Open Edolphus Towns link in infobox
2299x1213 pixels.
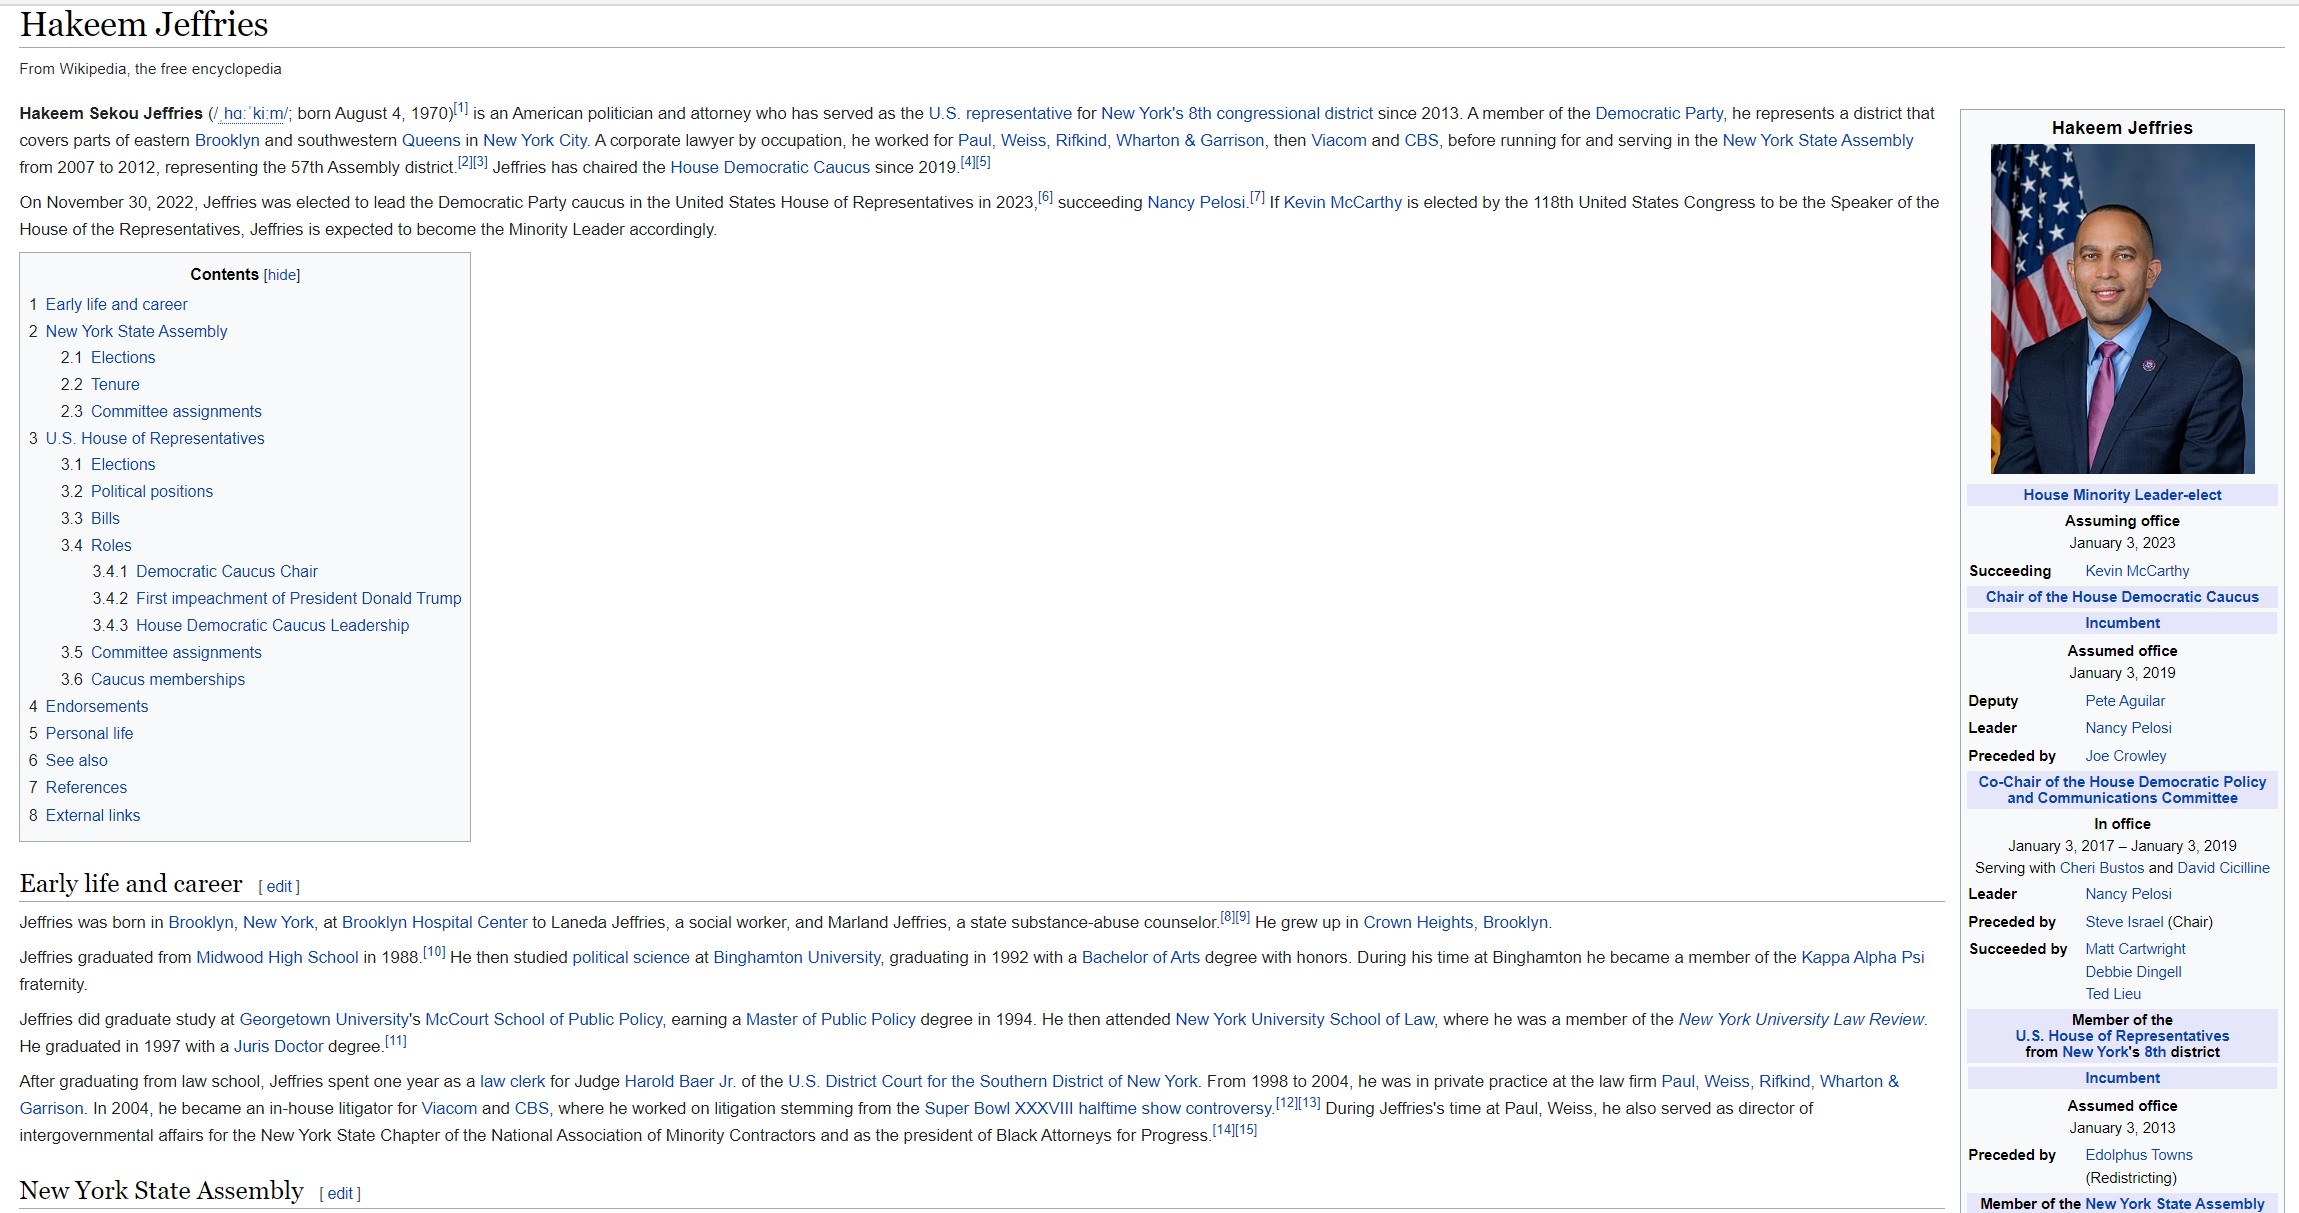coord(2138,1155)
